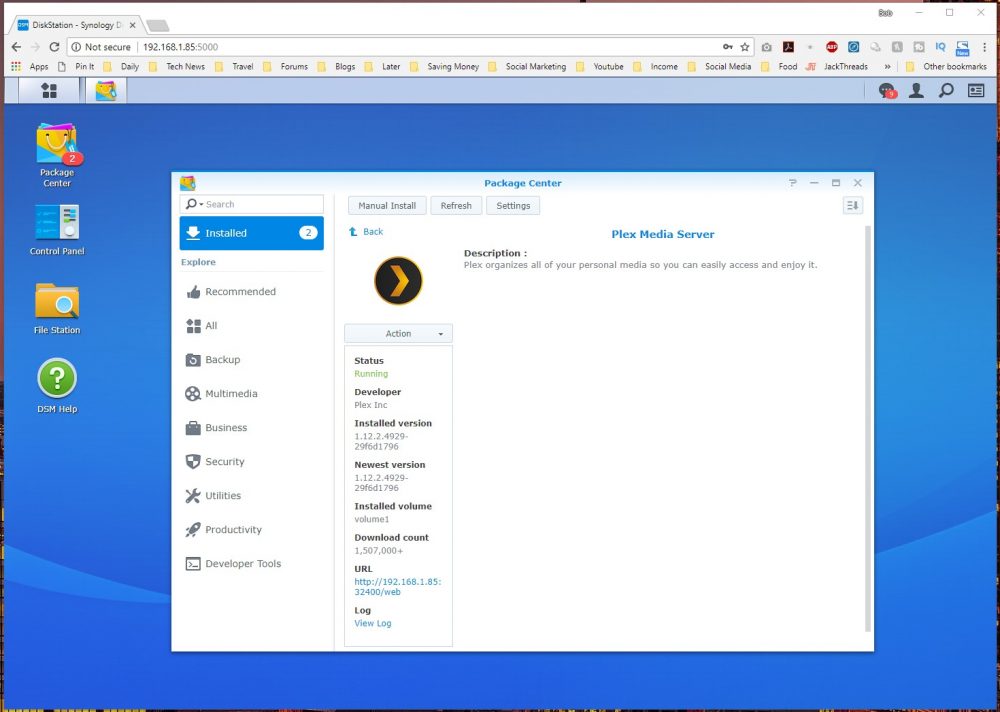Click the IQ extension icon
The width and height of the screenshot is (1000, 712).
(940, 47)
